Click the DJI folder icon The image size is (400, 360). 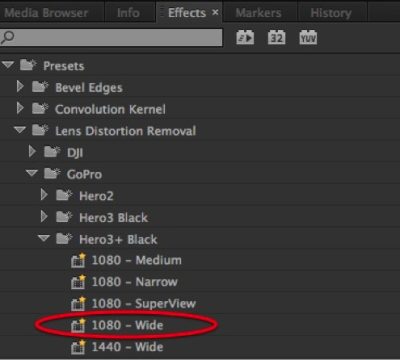52,152
